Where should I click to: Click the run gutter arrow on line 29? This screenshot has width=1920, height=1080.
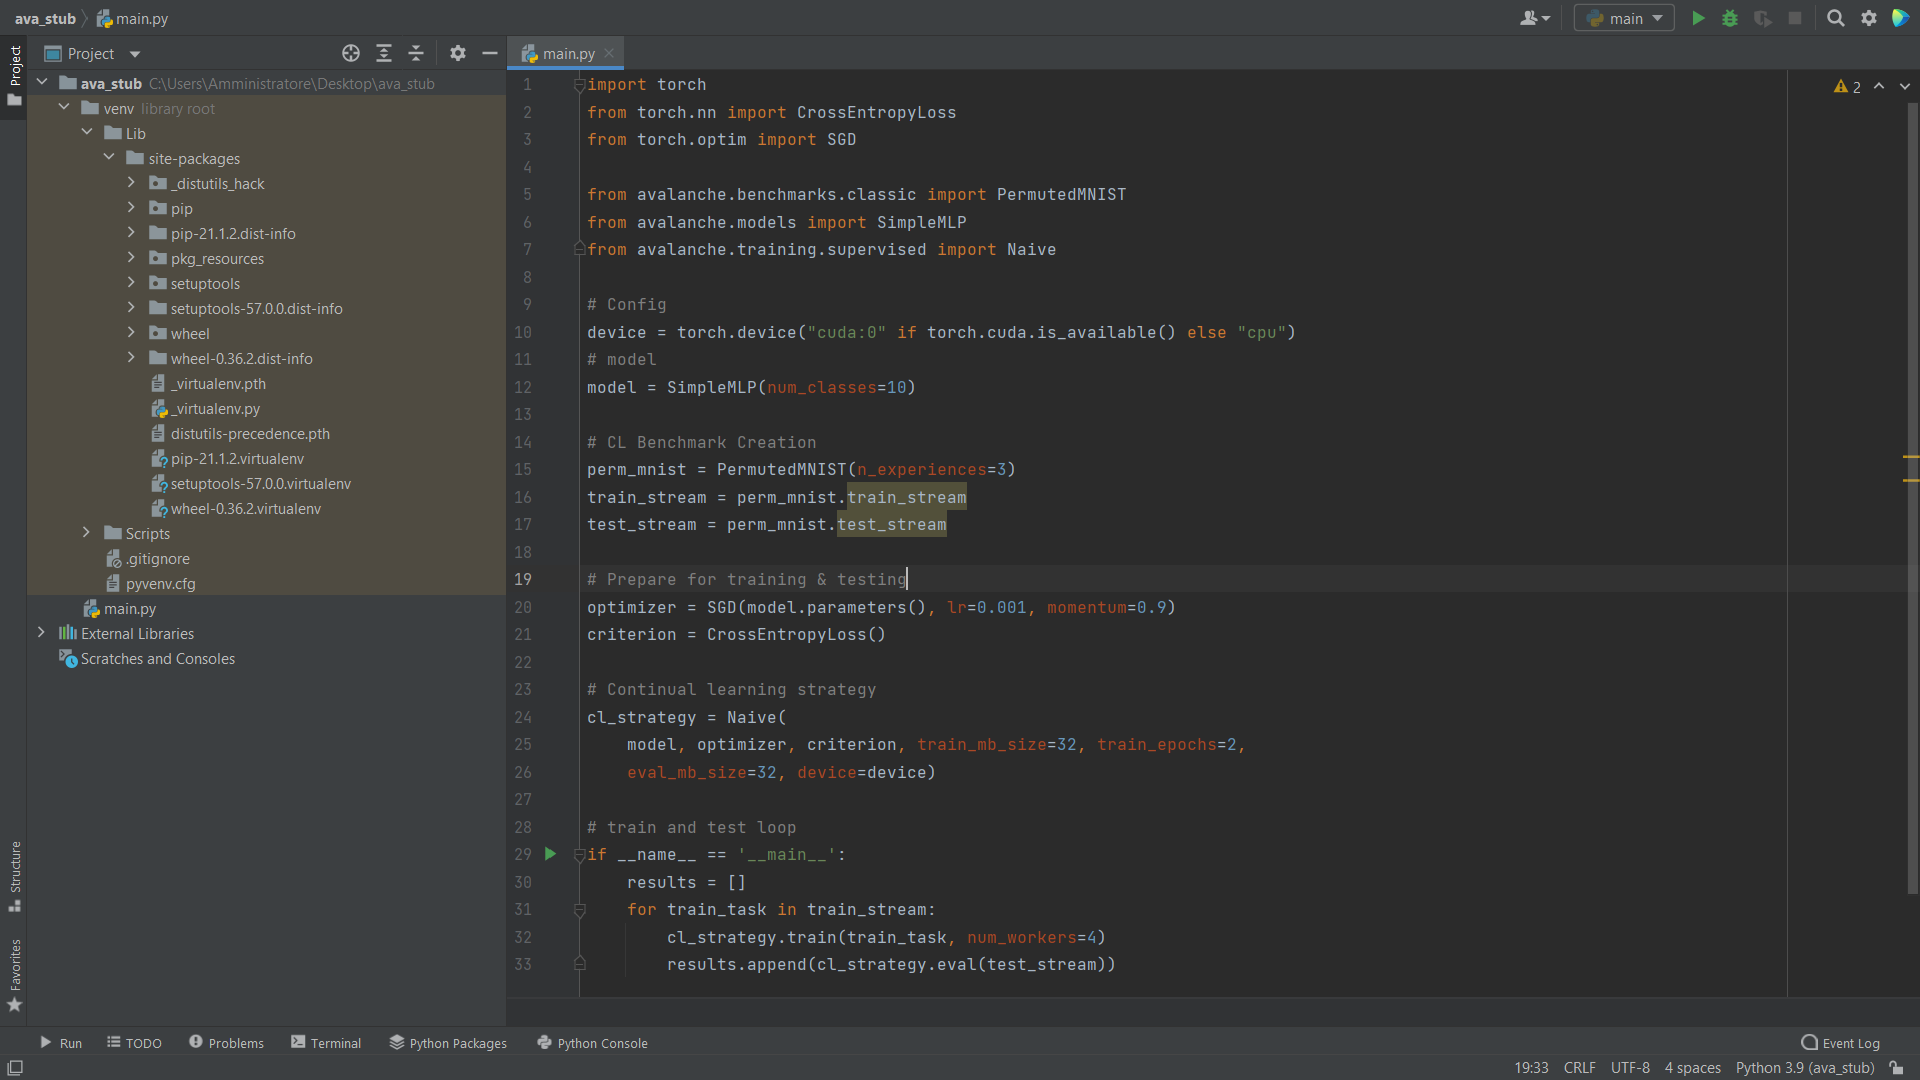549,854
